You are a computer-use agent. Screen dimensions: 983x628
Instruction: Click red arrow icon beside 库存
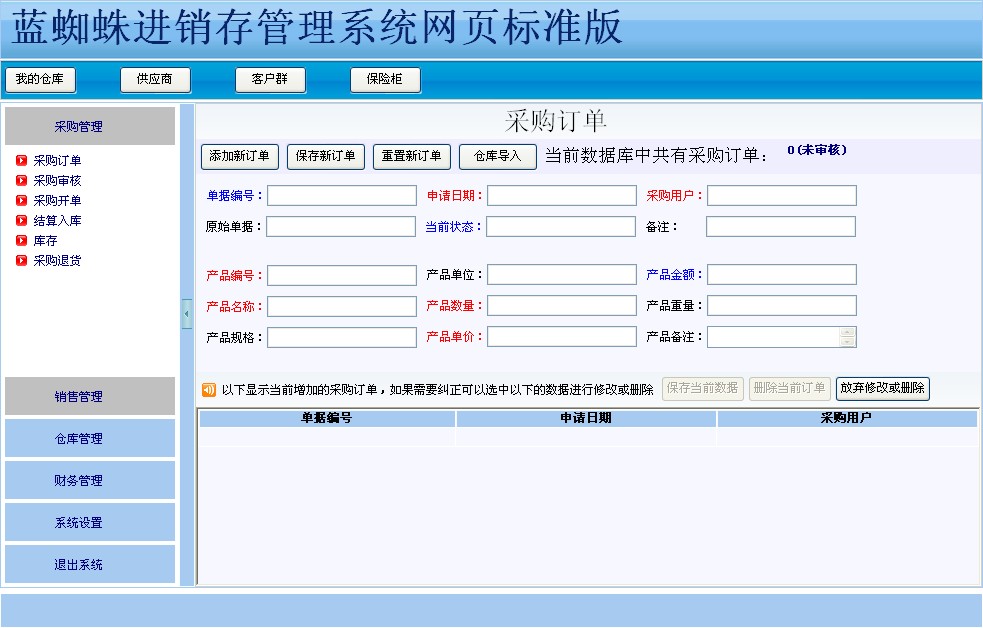coord(21,241)
